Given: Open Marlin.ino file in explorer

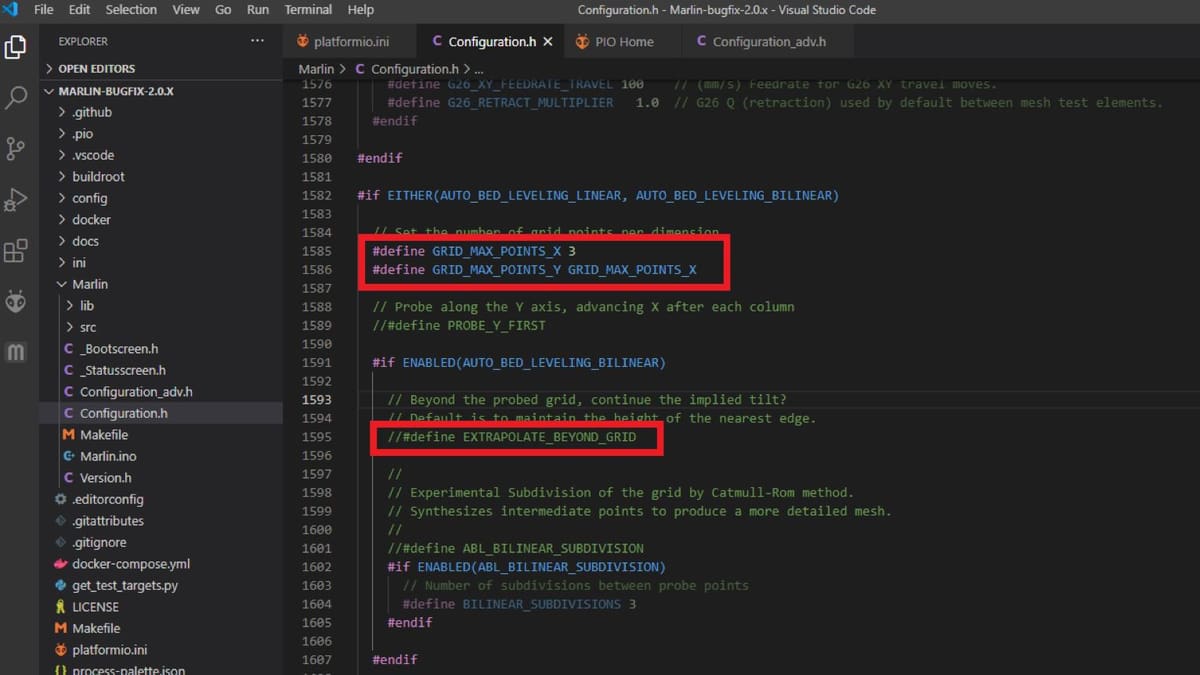Looking at the screenshot, I should (x=107, y=456).
